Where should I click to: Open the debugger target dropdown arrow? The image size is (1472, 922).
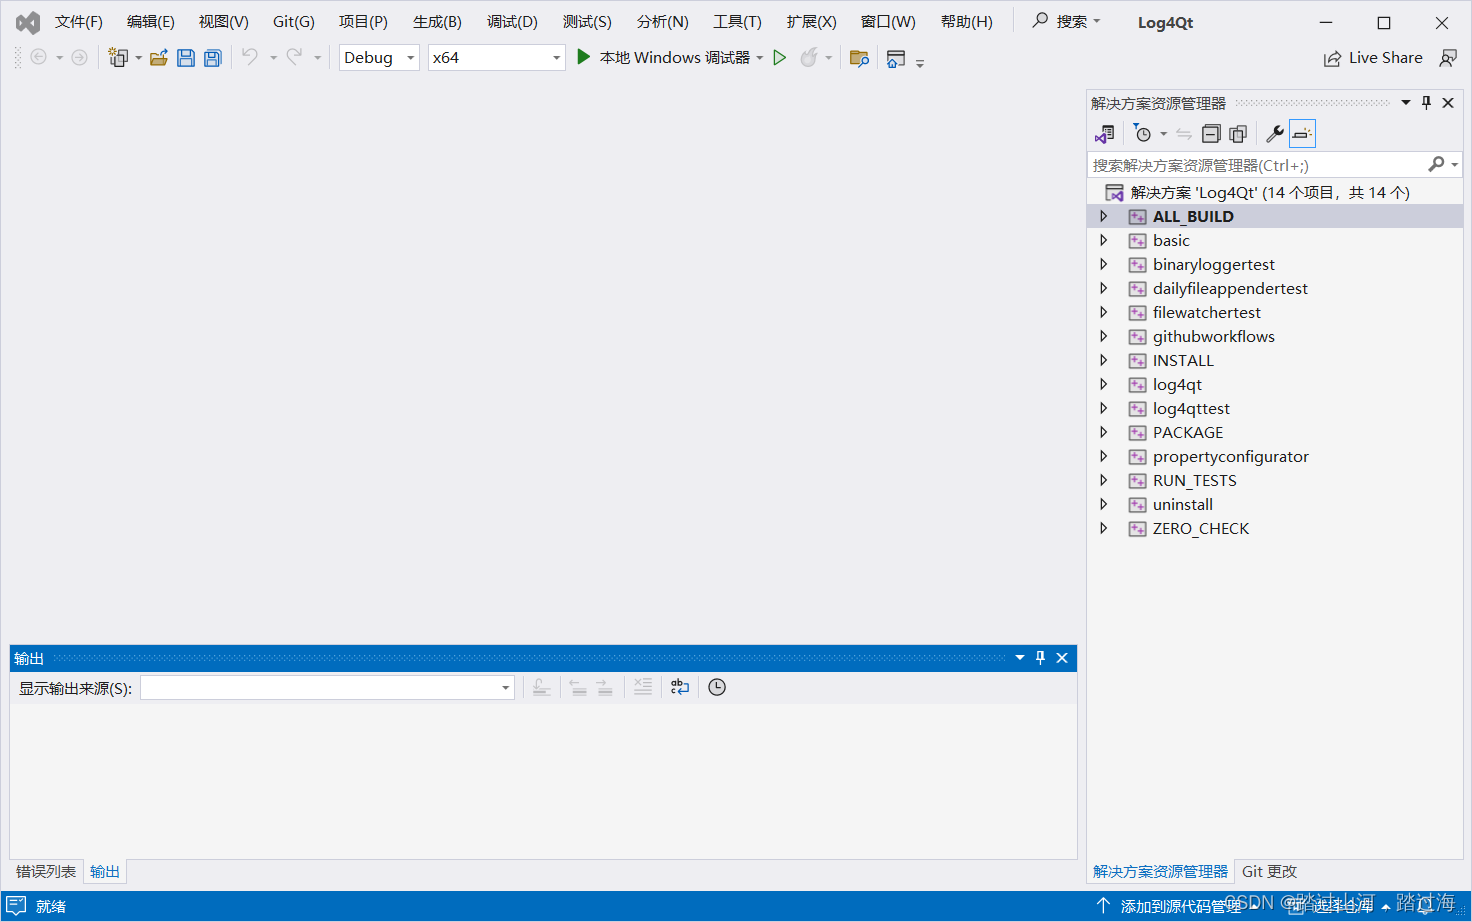click(760, 58)
